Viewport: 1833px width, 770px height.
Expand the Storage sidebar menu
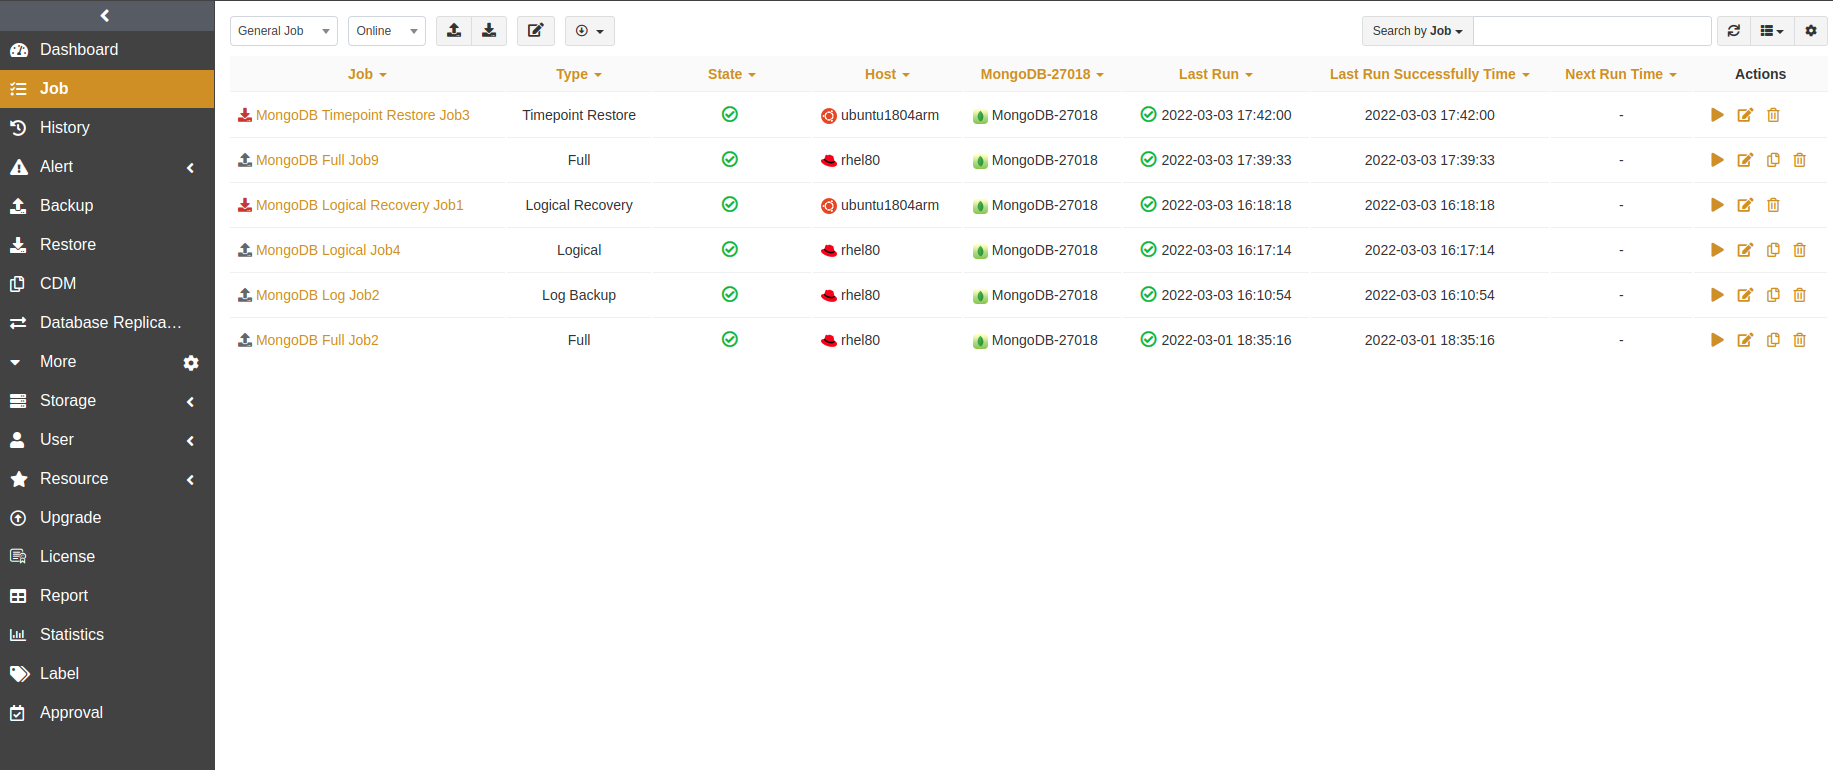107,401
